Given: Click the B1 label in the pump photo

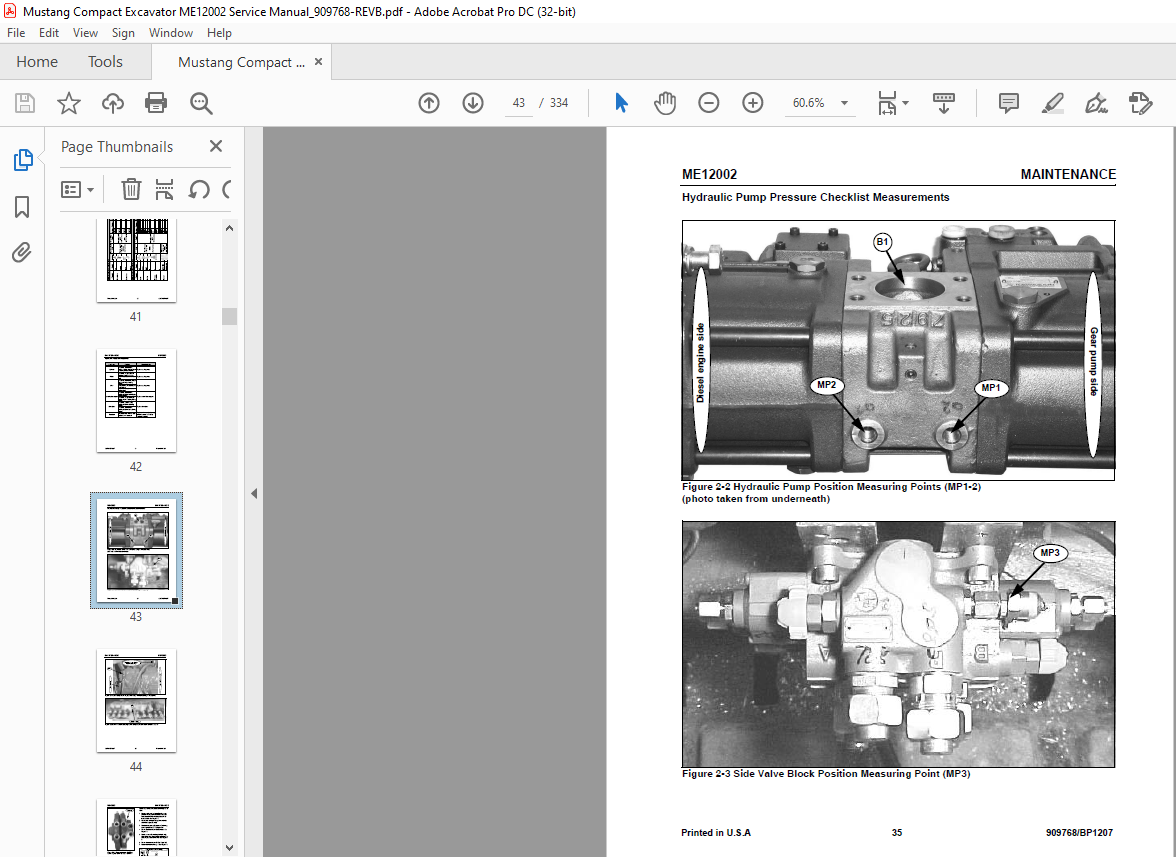Looking at the screenshot, I should 882,241.
